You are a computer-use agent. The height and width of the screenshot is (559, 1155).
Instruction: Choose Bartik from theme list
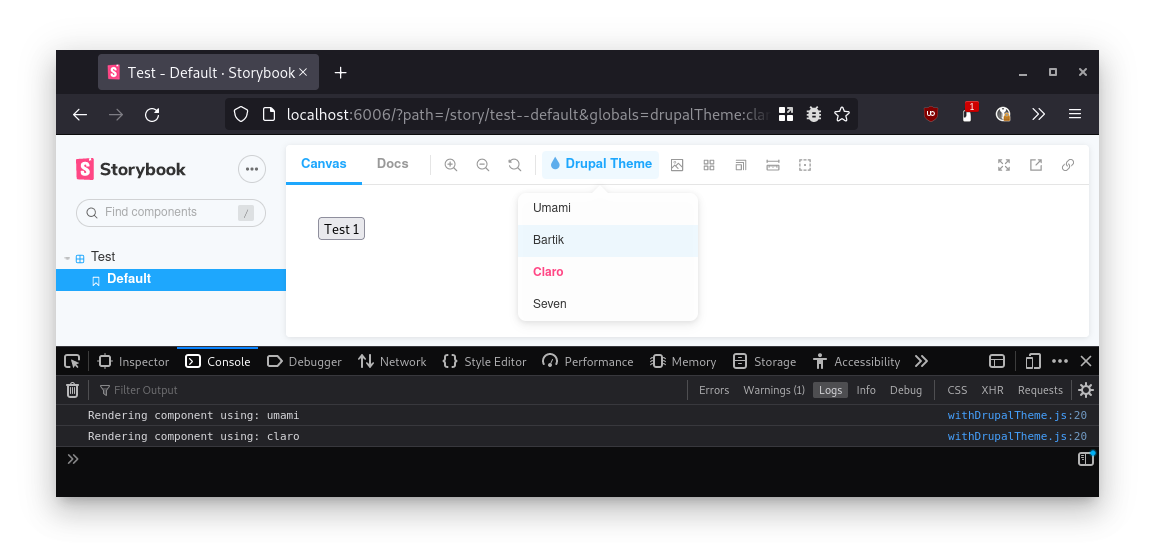[x=608, y=240]
